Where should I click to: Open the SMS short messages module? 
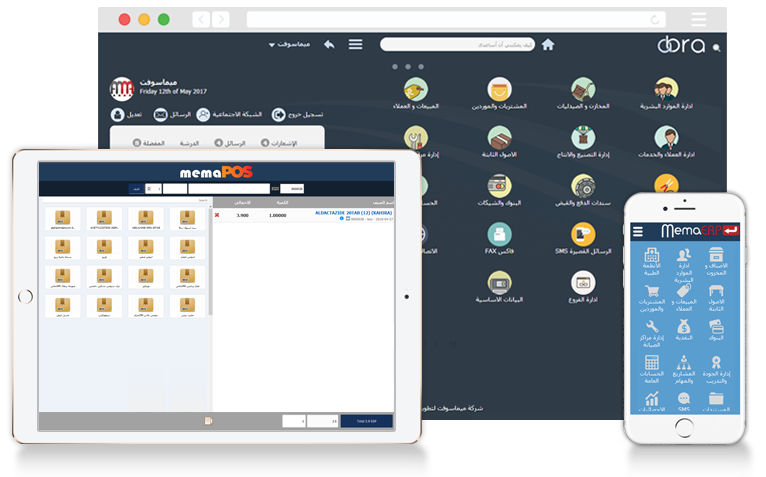pos(583,234)
